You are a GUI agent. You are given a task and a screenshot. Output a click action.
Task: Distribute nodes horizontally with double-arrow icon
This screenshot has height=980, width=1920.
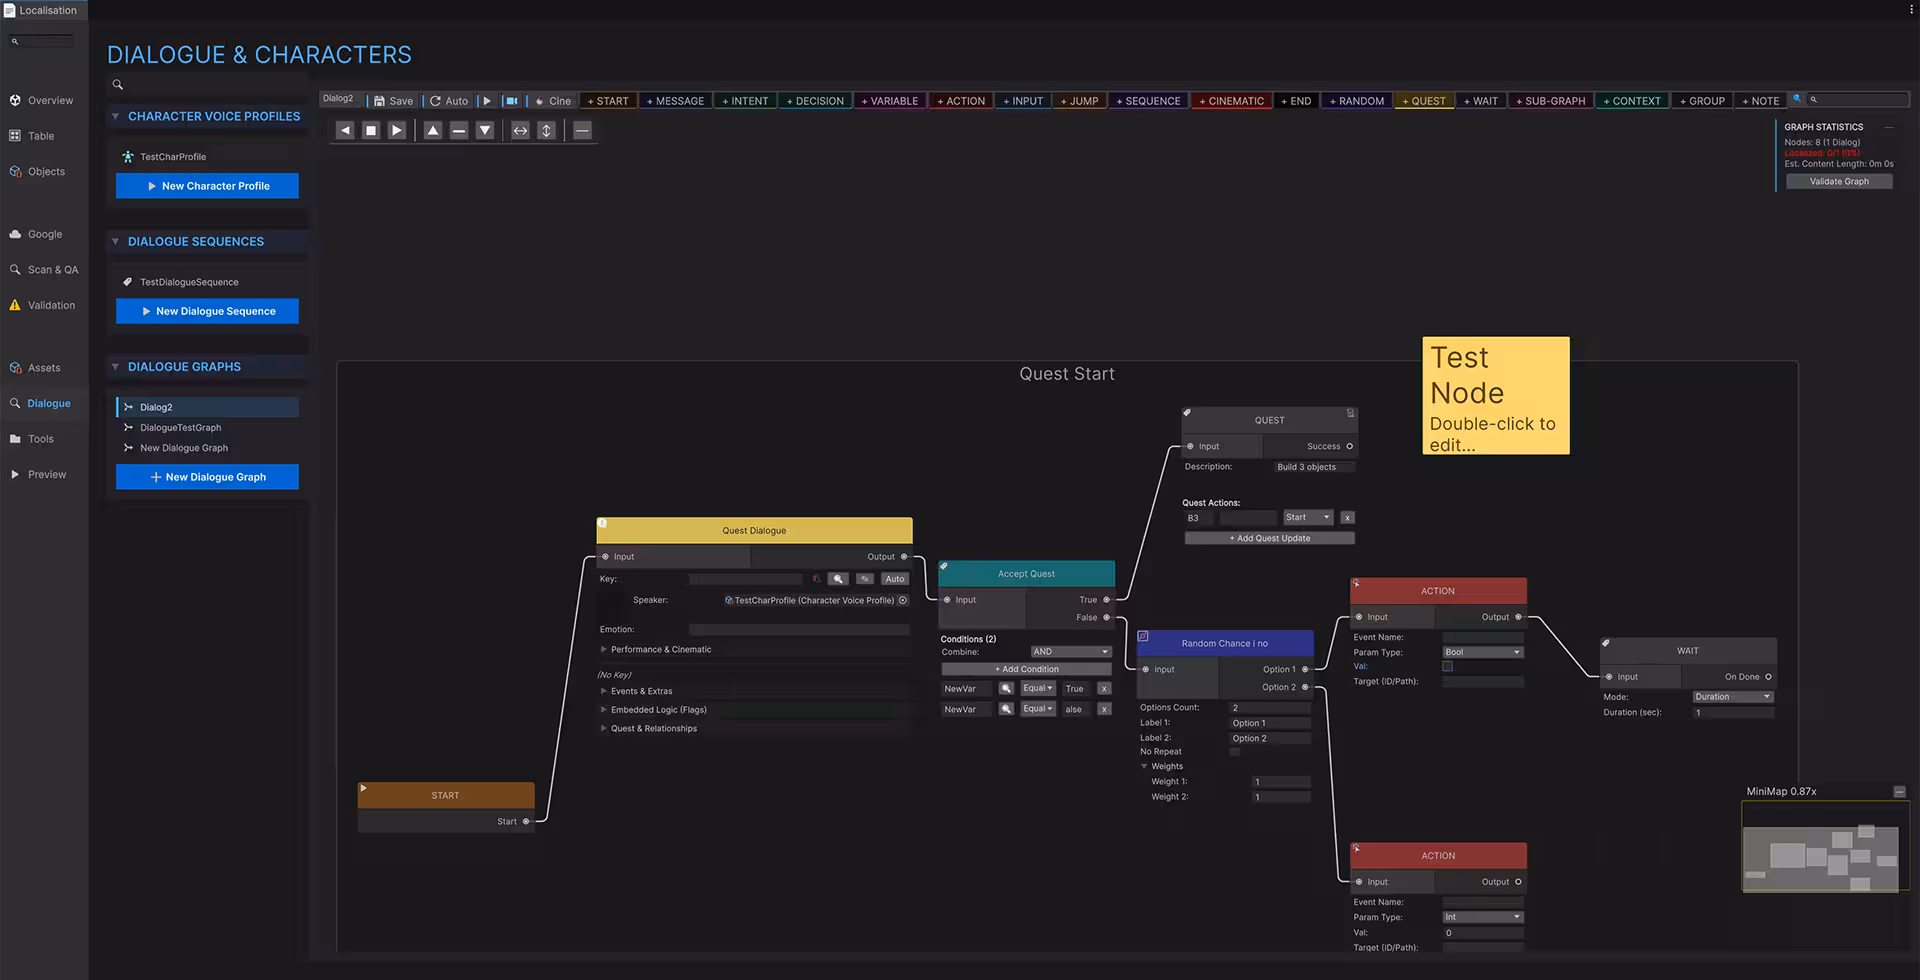(520, 130)
